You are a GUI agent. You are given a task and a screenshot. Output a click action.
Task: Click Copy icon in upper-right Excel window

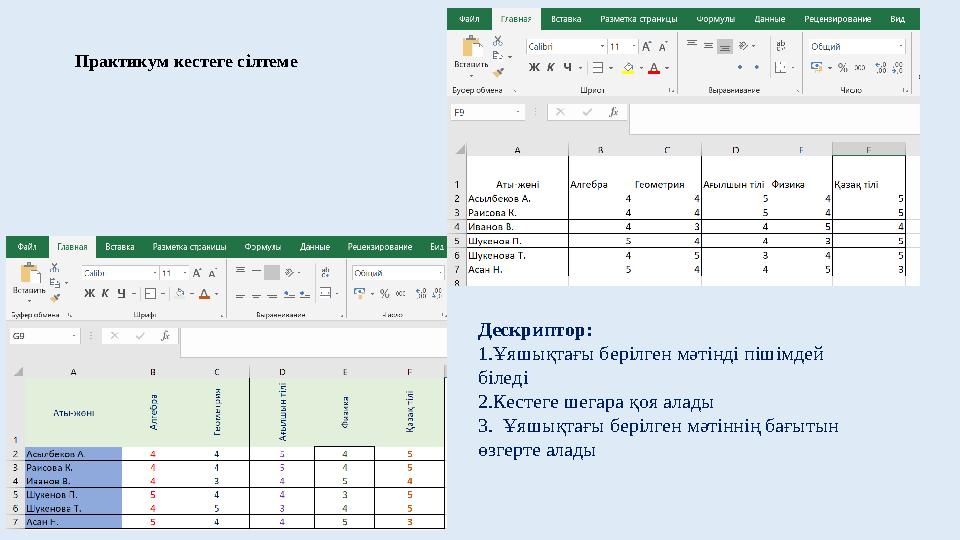tap(498, 56)
